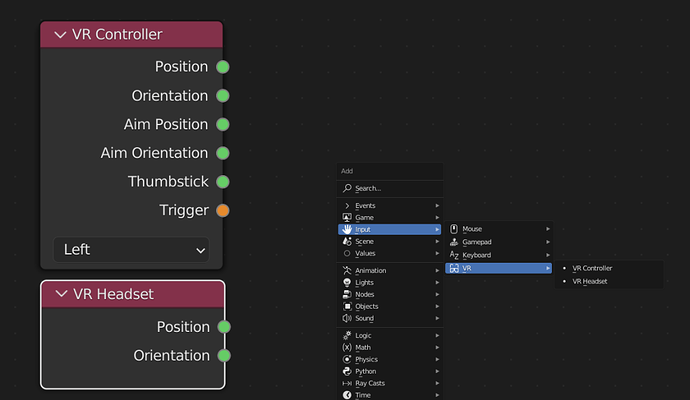Viewport: 690px width, 400px height.
Task: Open the Gamepad input submenu
Action: [x=499, y=242]
